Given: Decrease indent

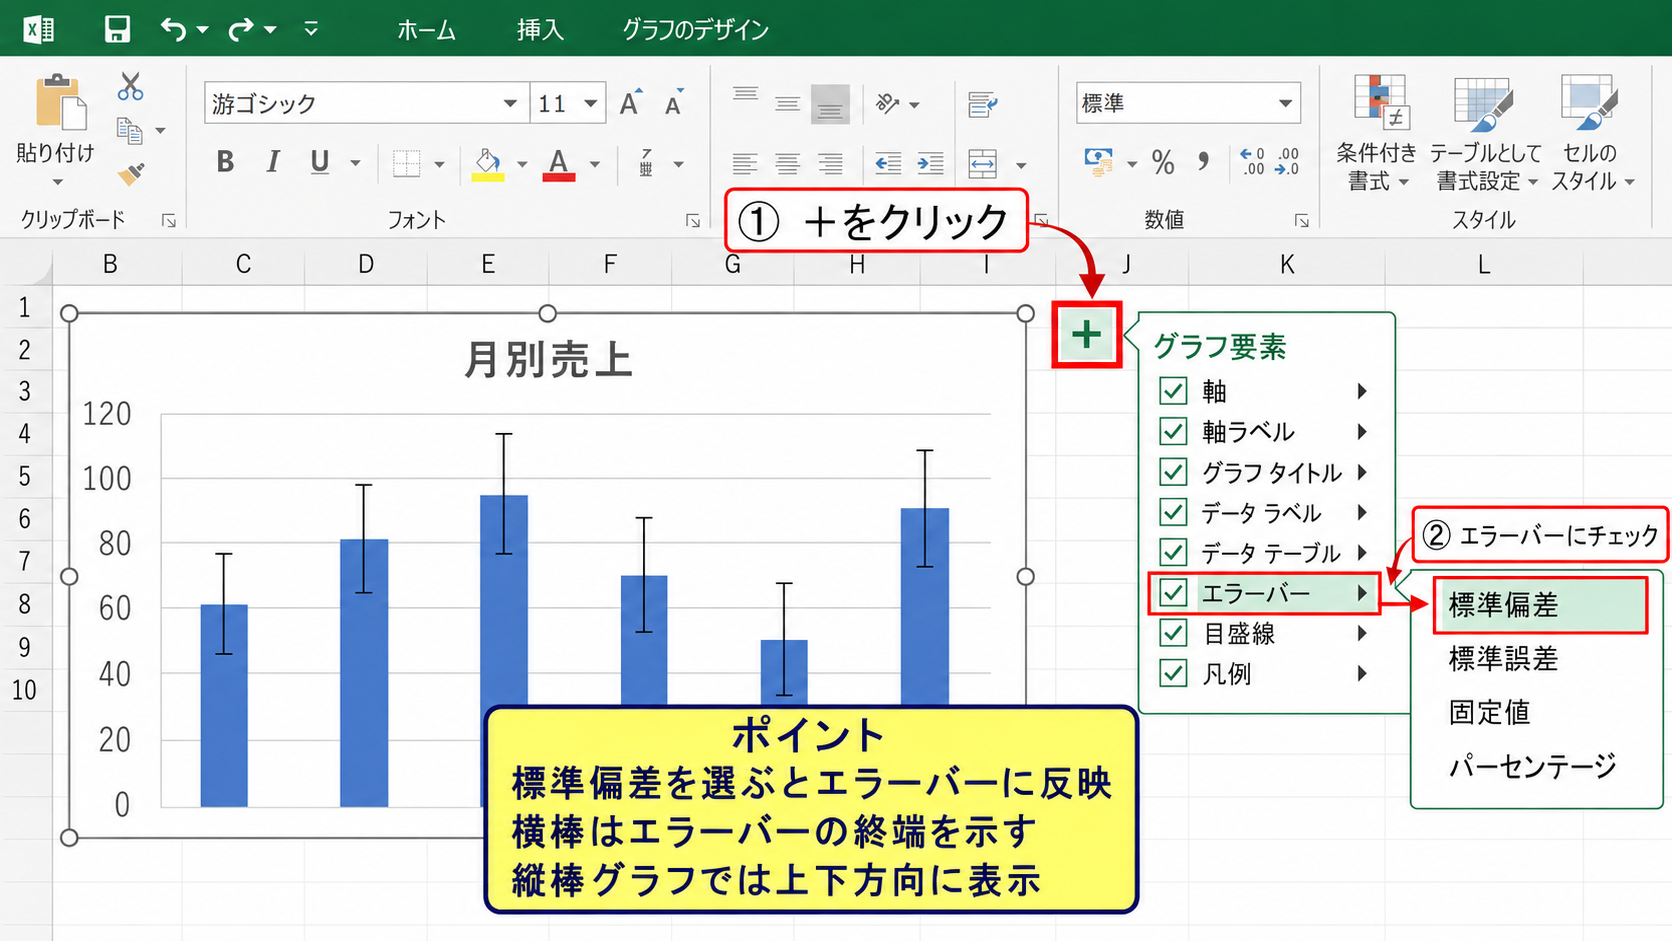Looking at the screenshot, I should click(x=888, y=163).
